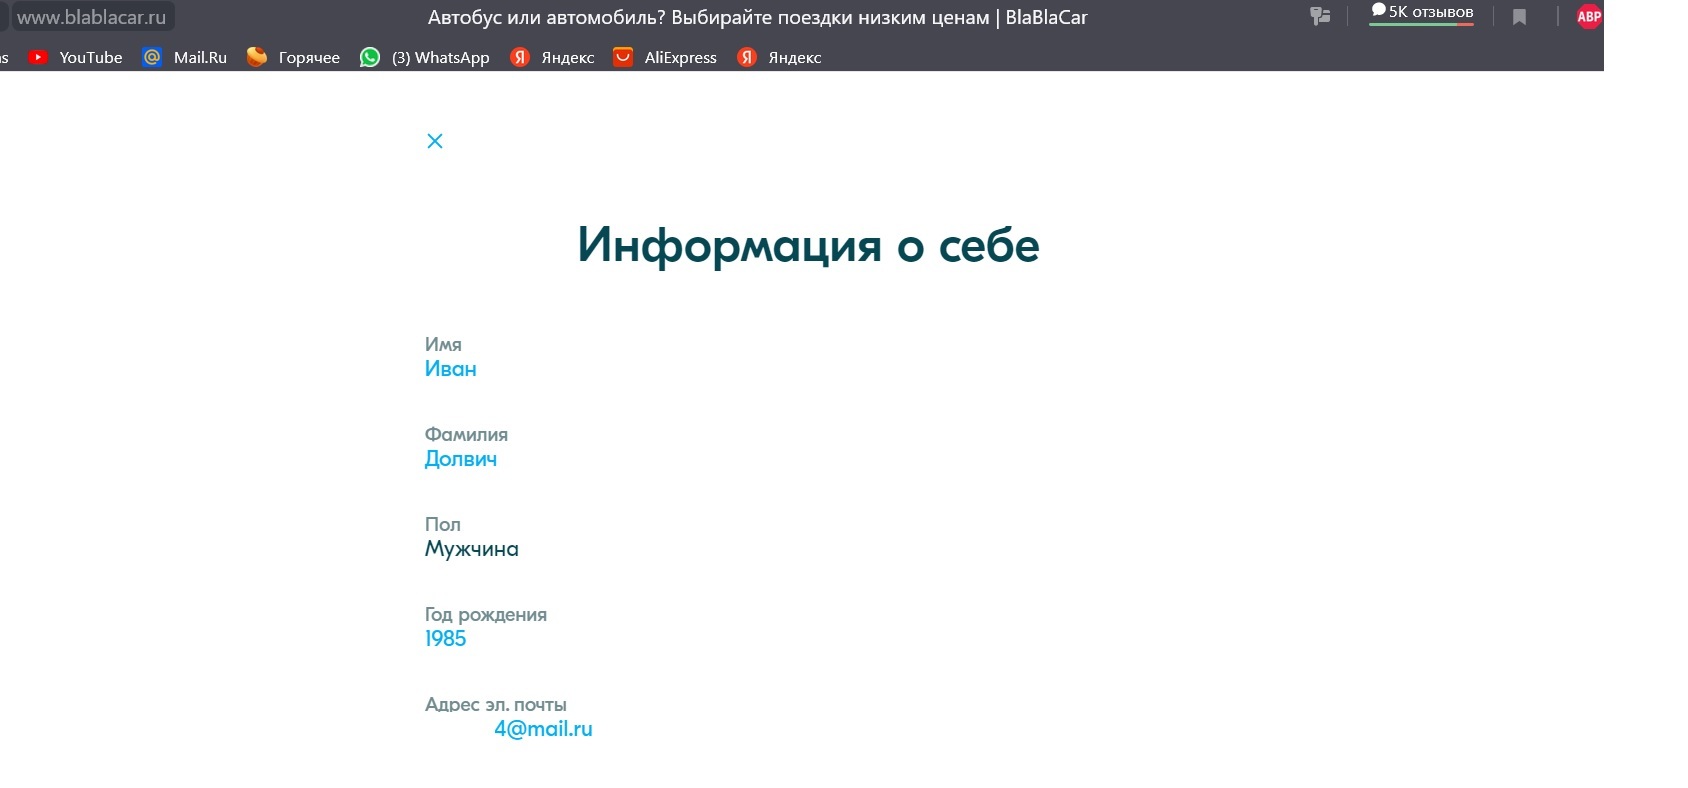Image resolution: width=1688 pixels, height=788 pixels.
Task: Open the first Яндекс bookmark icon
Action: pyautogui.click(x=519, y=57)
